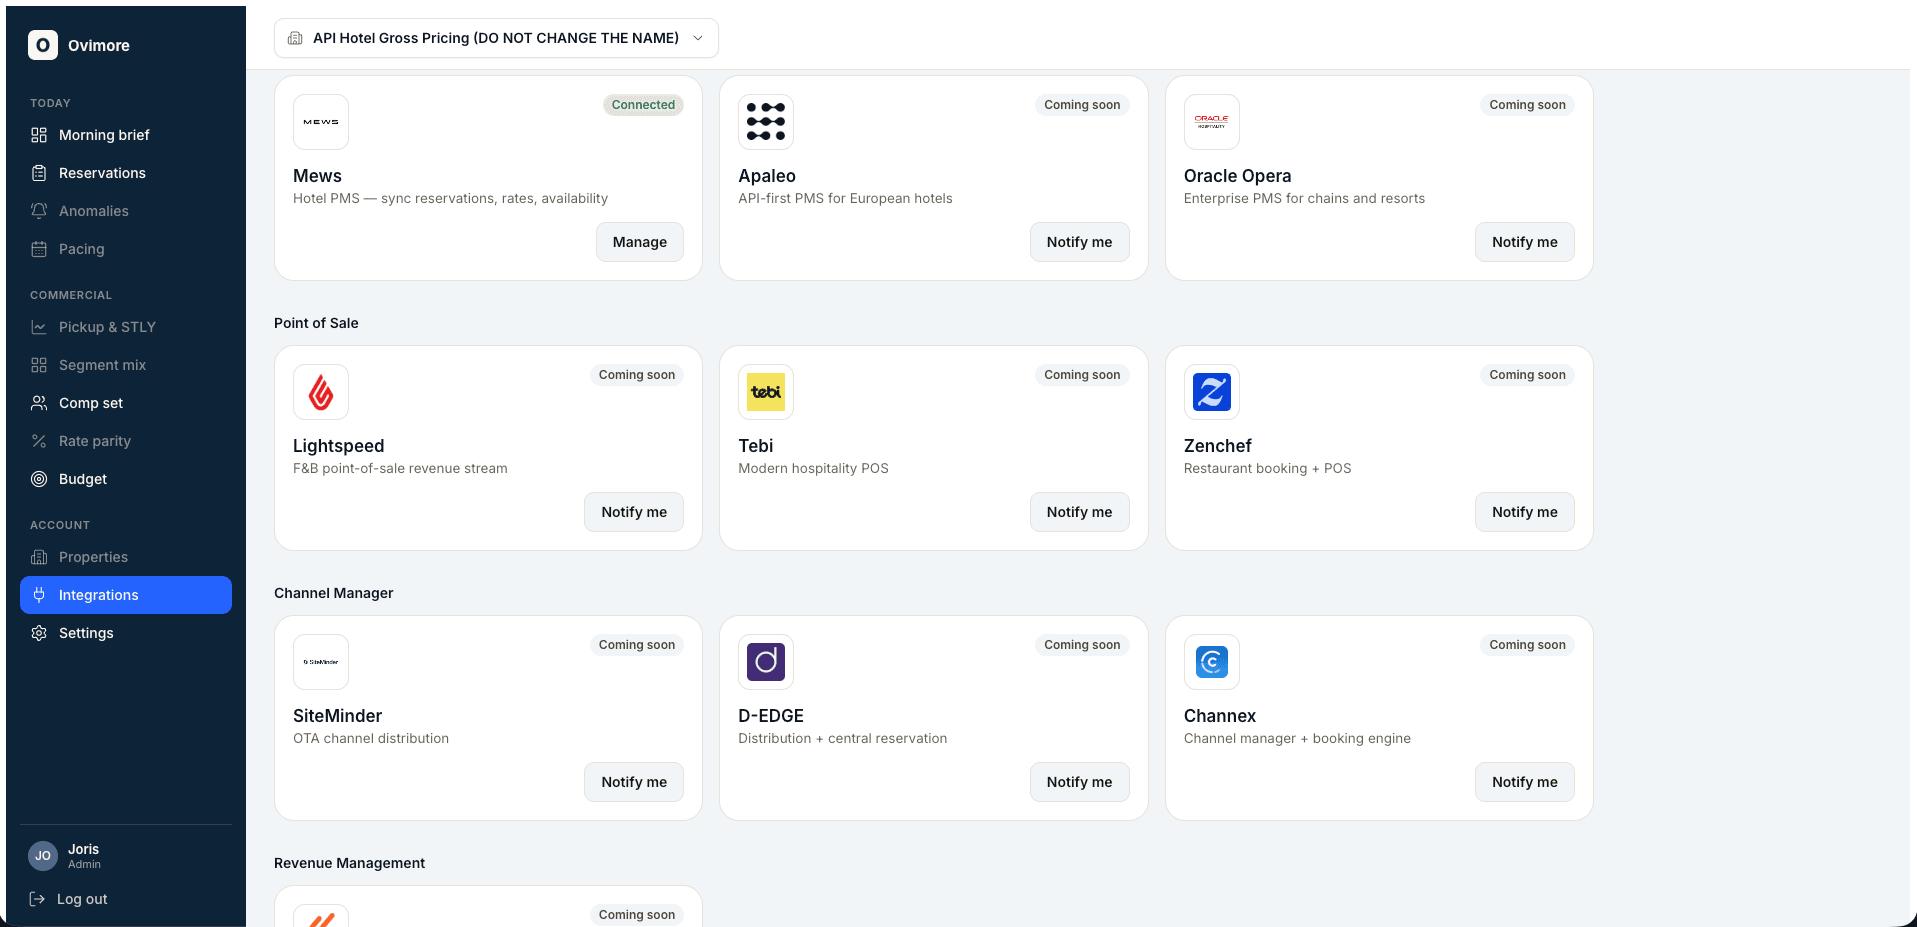Screen dimensions: 1917x927
Task: Navigate to Pacing
Action: [x=126, y=249]
